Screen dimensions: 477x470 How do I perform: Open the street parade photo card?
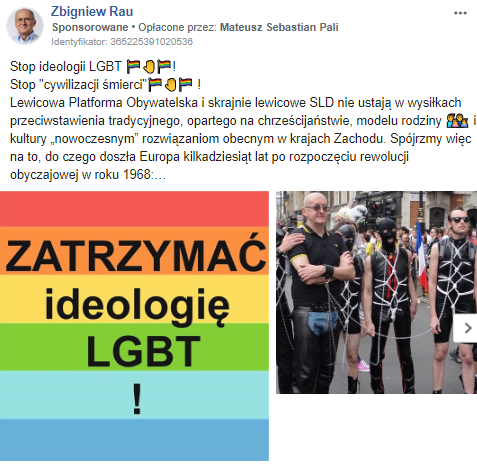[376, 292]
